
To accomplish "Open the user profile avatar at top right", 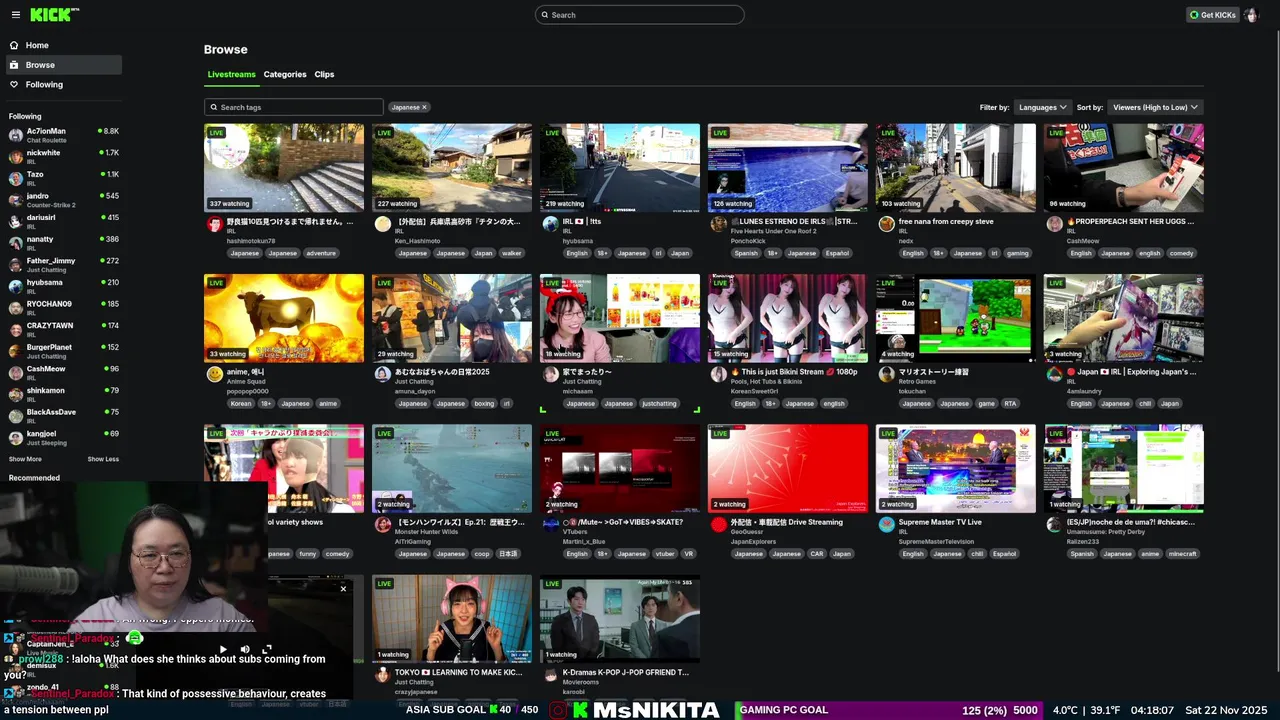I will (1250, 15).
